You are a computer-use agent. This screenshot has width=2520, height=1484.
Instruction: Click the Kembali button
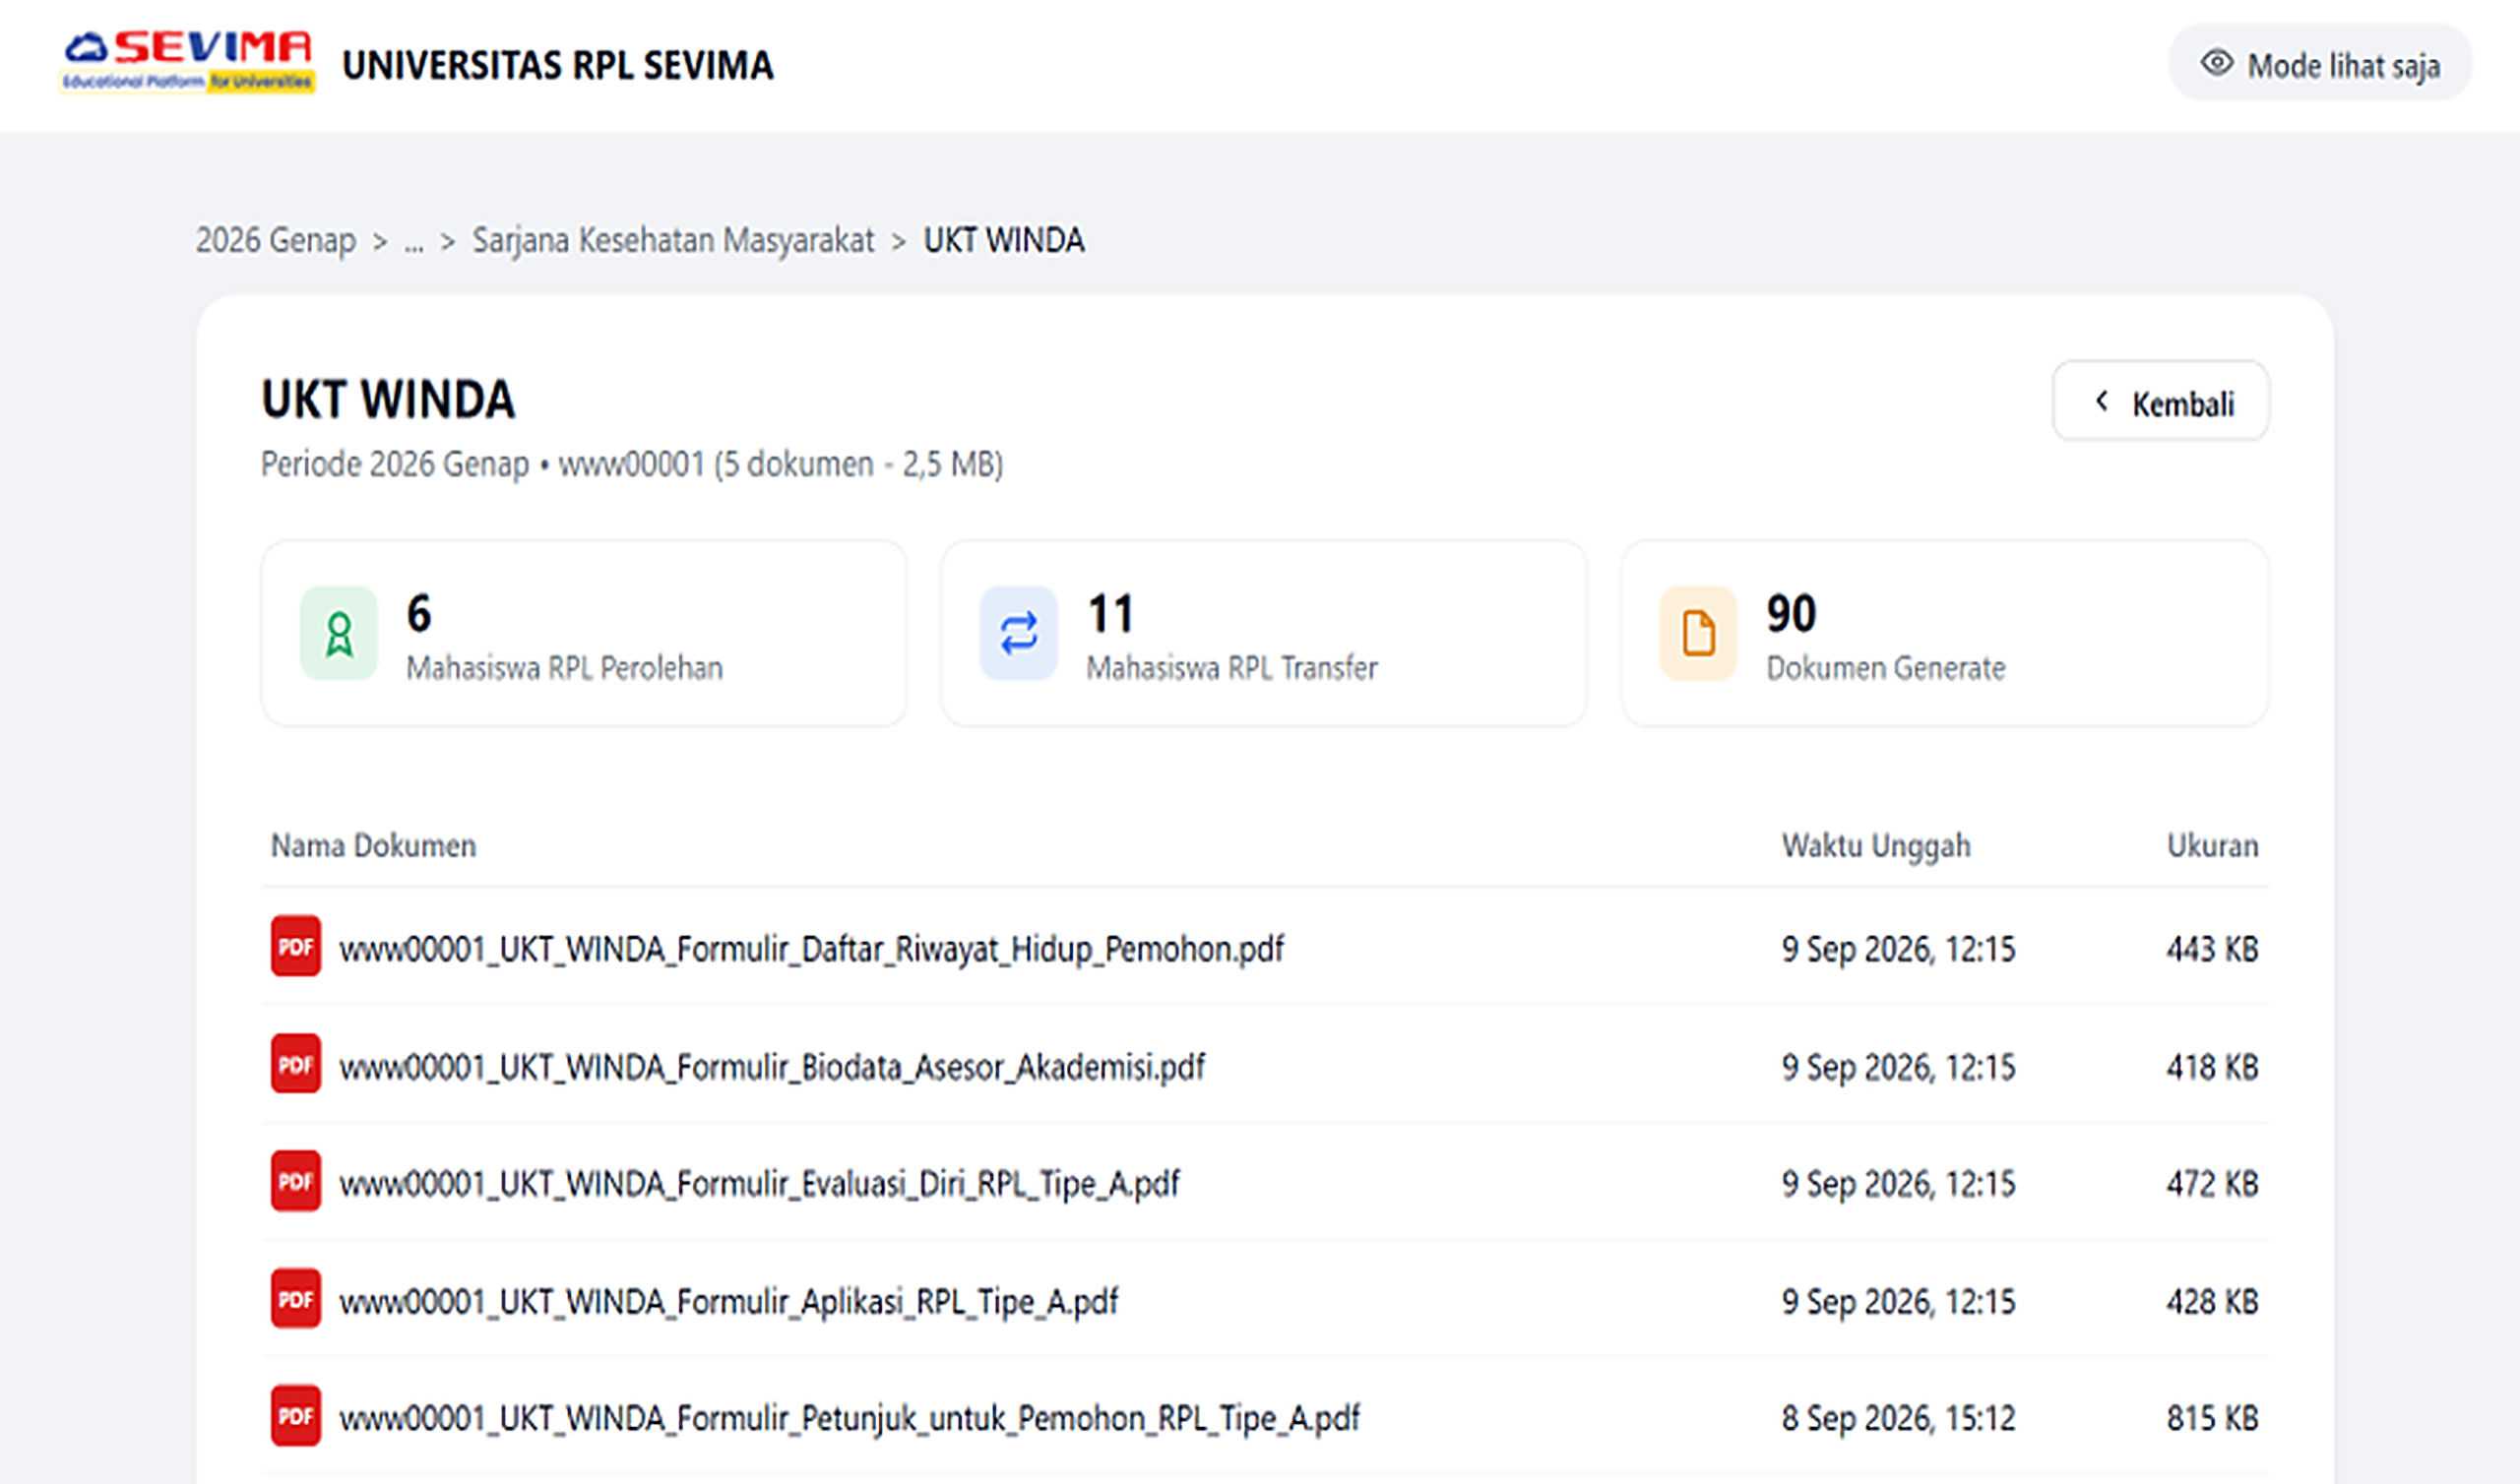coord(2160,401)
